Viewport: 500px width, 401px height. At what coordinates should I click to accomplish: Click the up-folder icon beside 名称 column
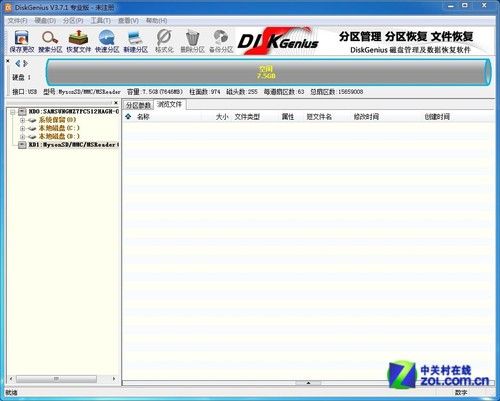point(128,116)
